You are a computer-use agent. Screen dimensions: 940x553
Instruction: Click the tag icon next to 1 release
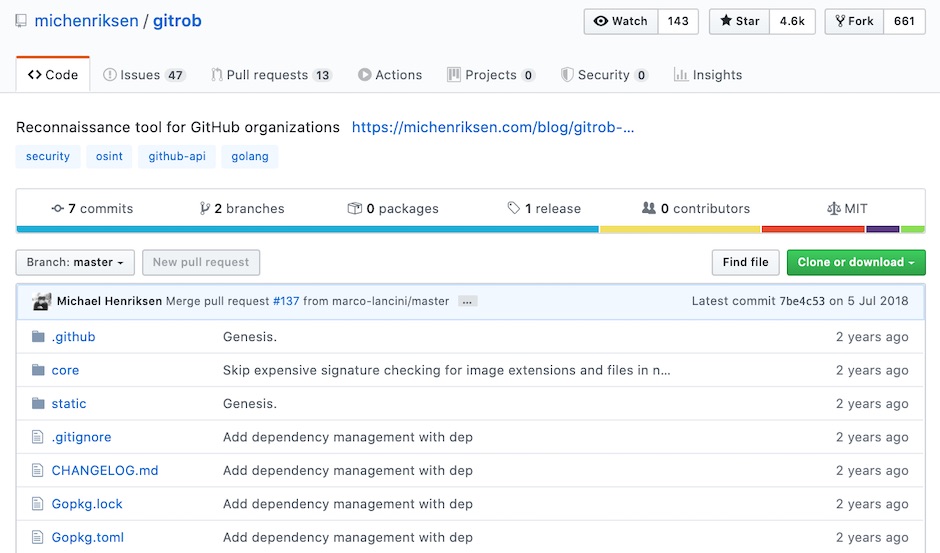pos(514,208)
